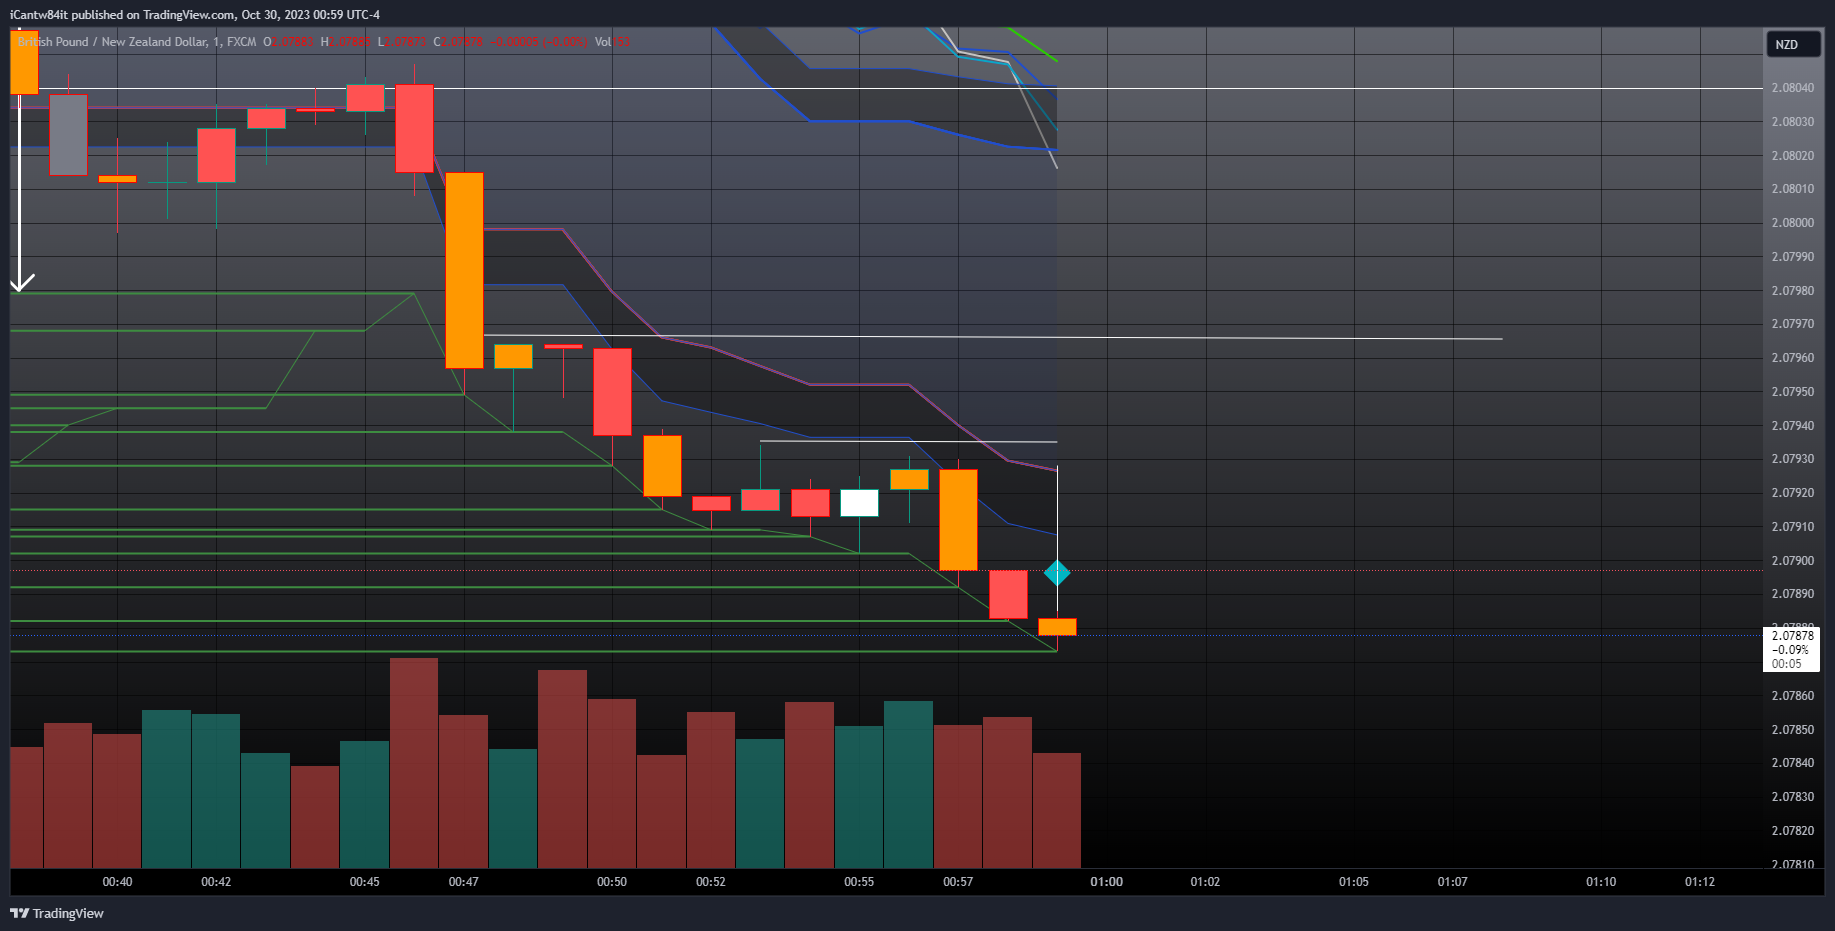Click time axis label 00:45
This screenshot has width=1835, height=931.
(x=365, y=882)
